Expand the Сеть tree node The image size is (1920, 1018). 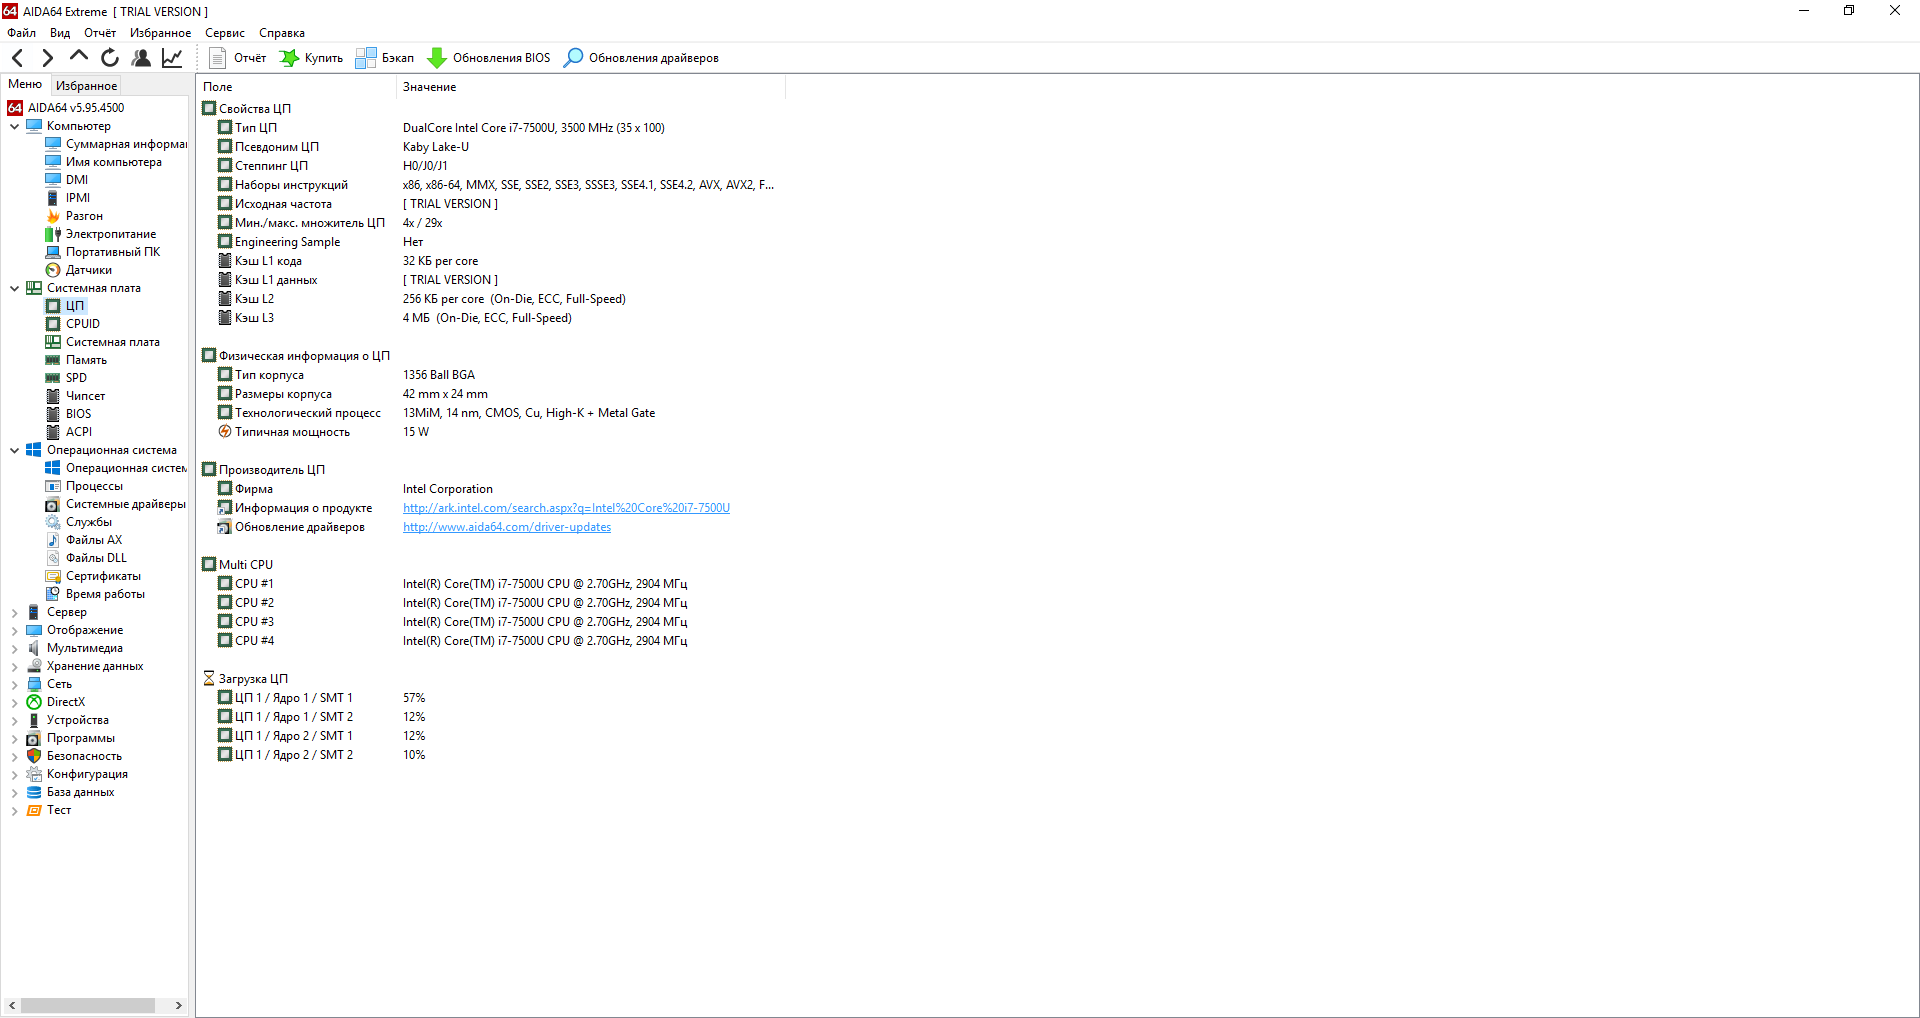(14, 684)
